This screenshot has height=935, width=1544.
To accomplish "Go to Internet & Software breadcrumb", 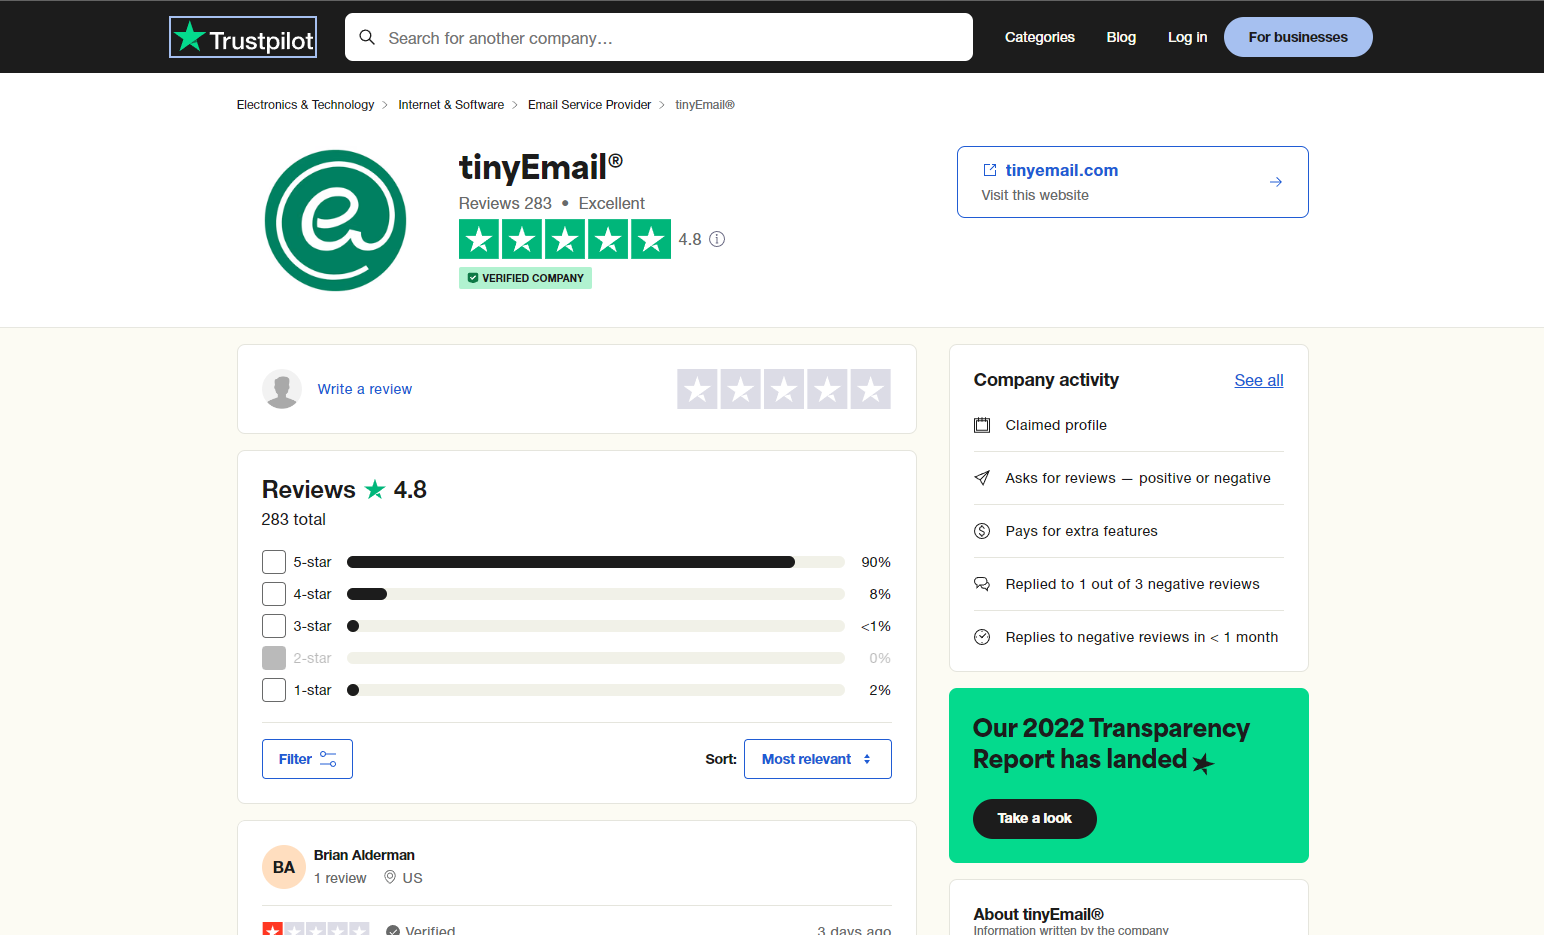I will tap(451, 105).
